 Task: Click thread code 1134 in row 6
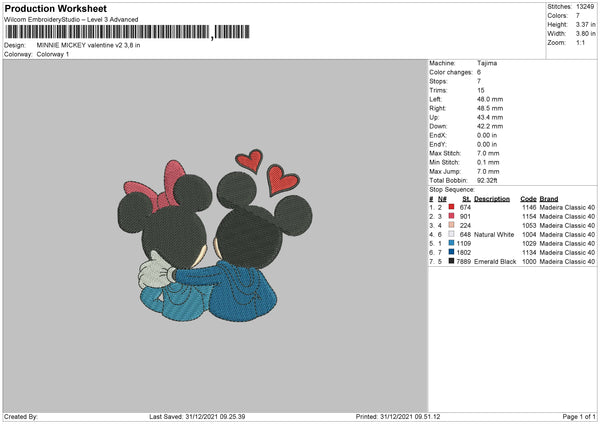[x=529, y=253]
